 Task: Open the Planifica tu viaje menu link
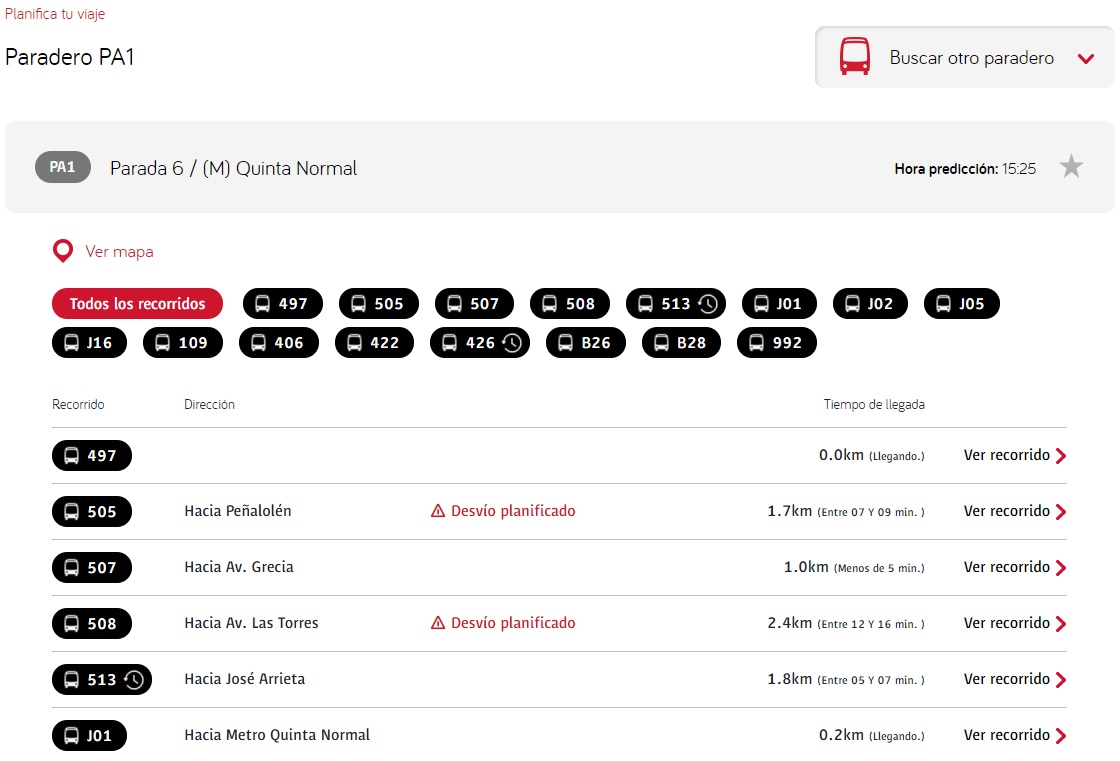pos(55,14)
